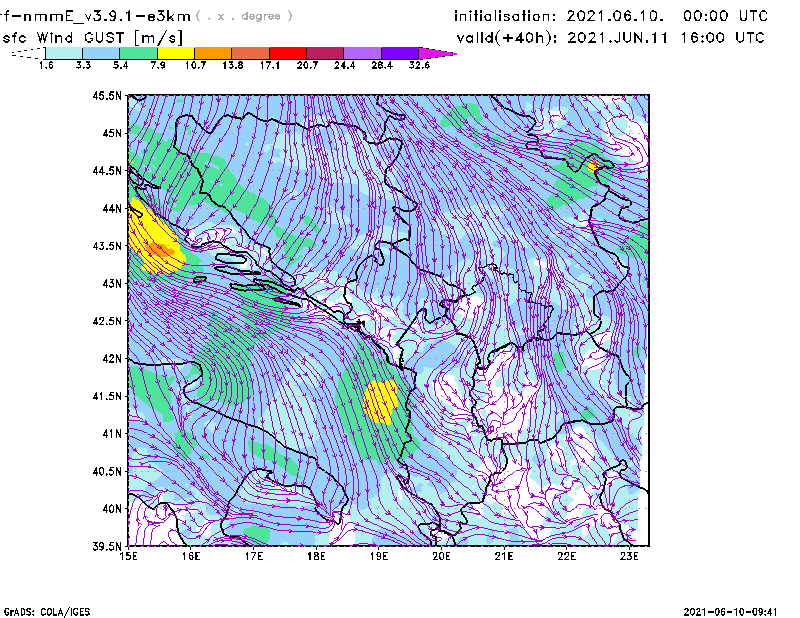Click the 'GrADS: COLA/IGES' credit text
This screenshot has height=618, width=800.
pyautogui.click(x=47, y=612)
